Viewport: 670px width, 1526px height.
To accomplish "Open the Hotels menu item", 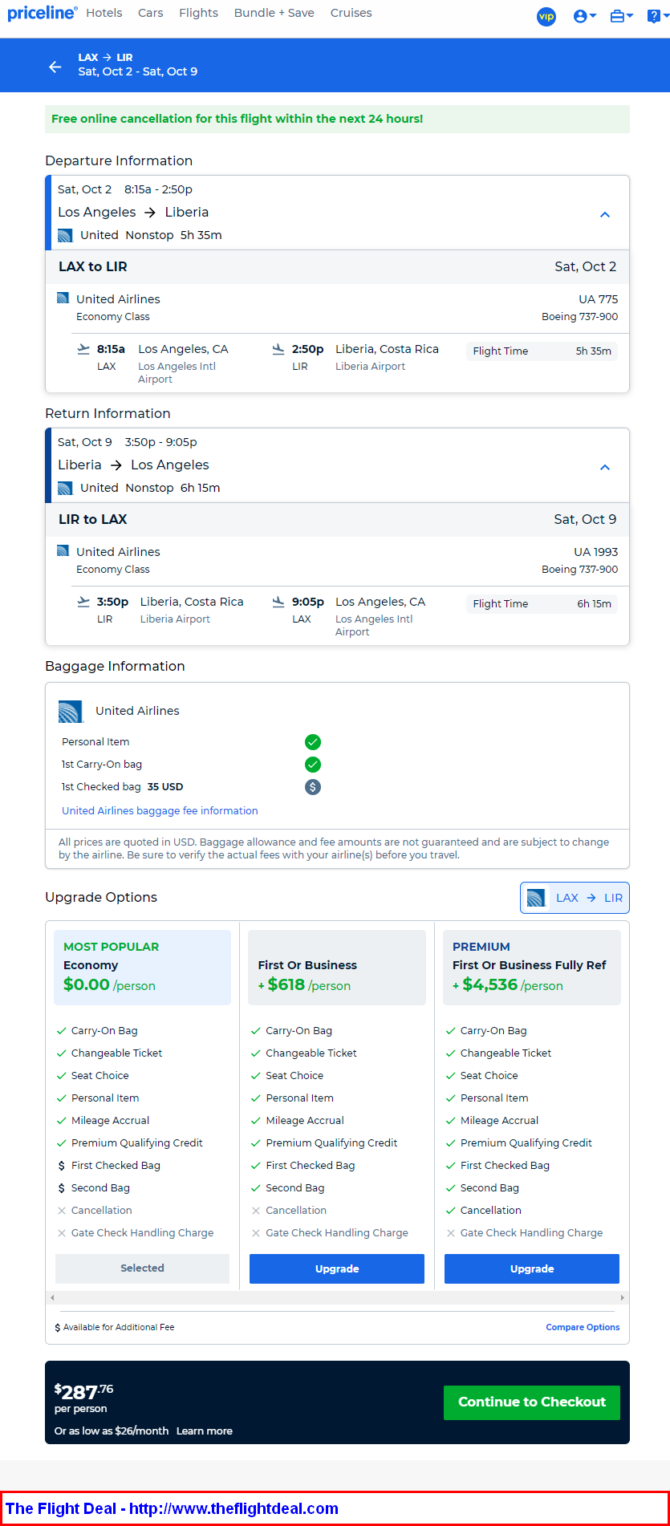I will click(104, 13).
